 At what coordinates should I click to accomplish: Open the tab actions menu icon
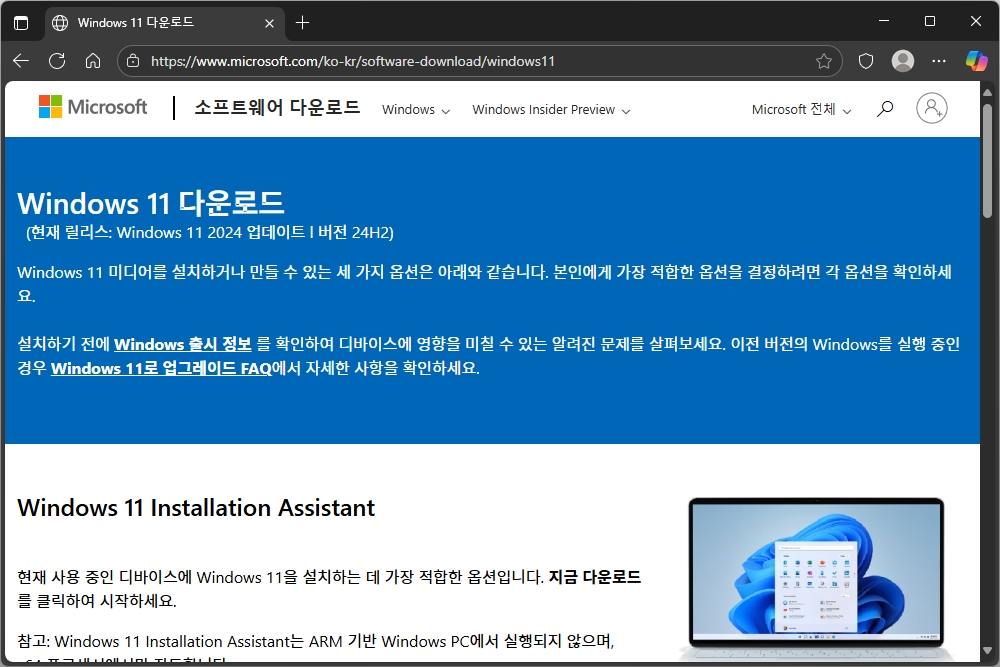click(21, 23)
